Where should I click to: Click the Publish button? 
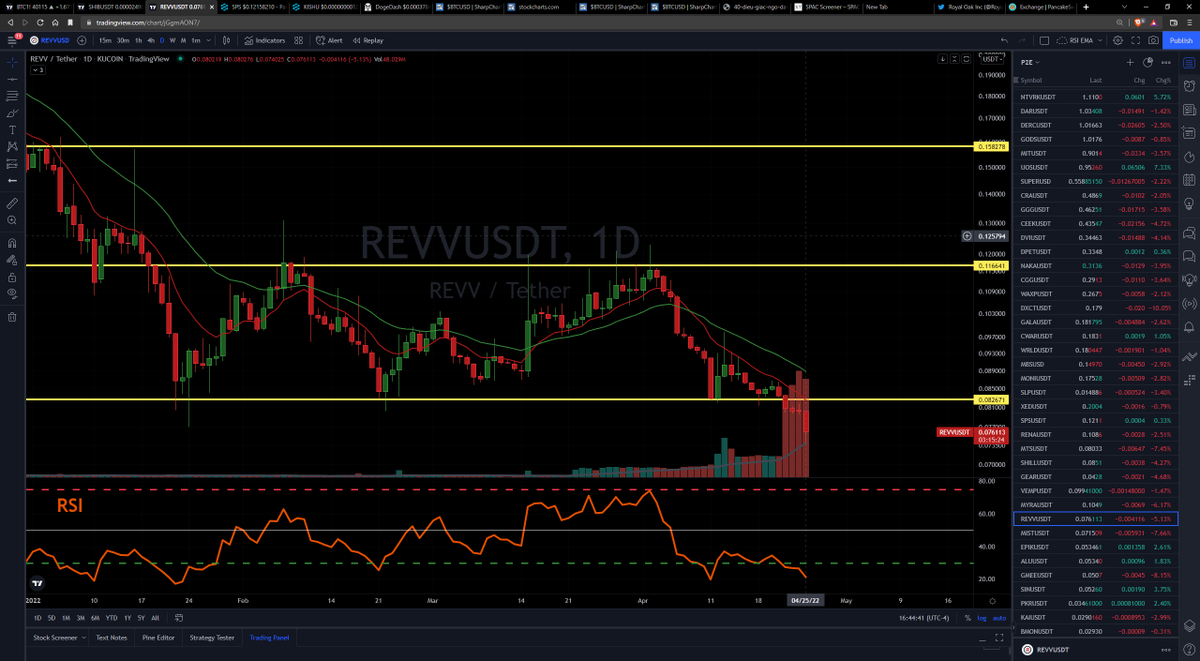click(1180, 40)
